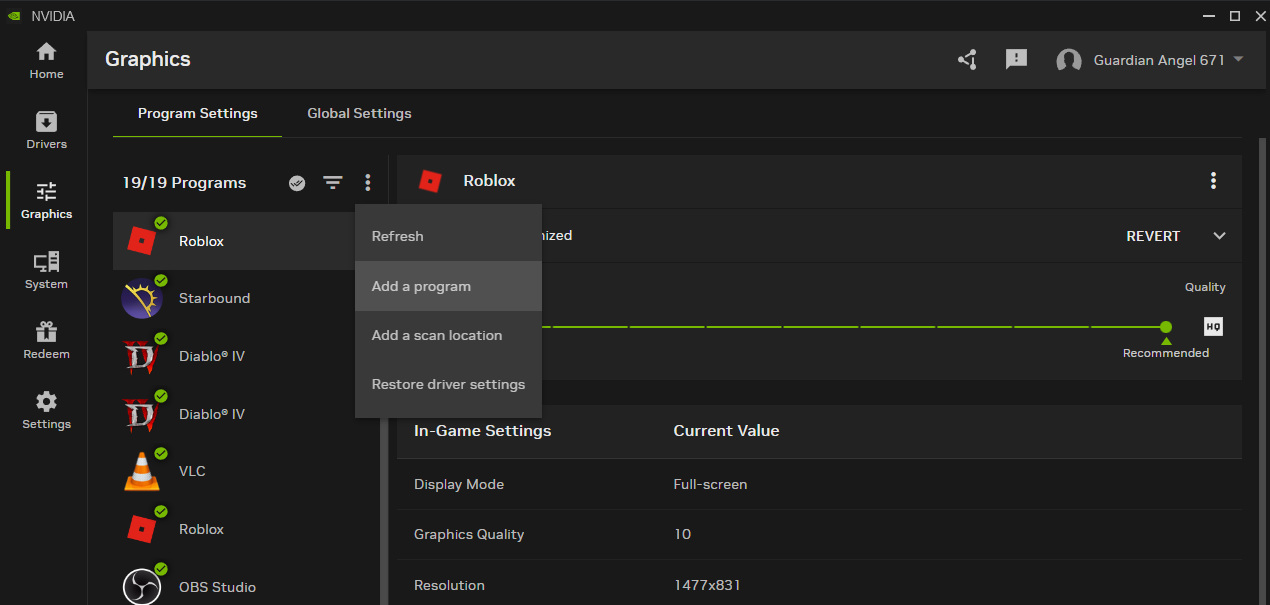This screenshot has width=1270, height=605.
Task: Go to Drivers in the sidebar
Action: (x=46, y=130)
